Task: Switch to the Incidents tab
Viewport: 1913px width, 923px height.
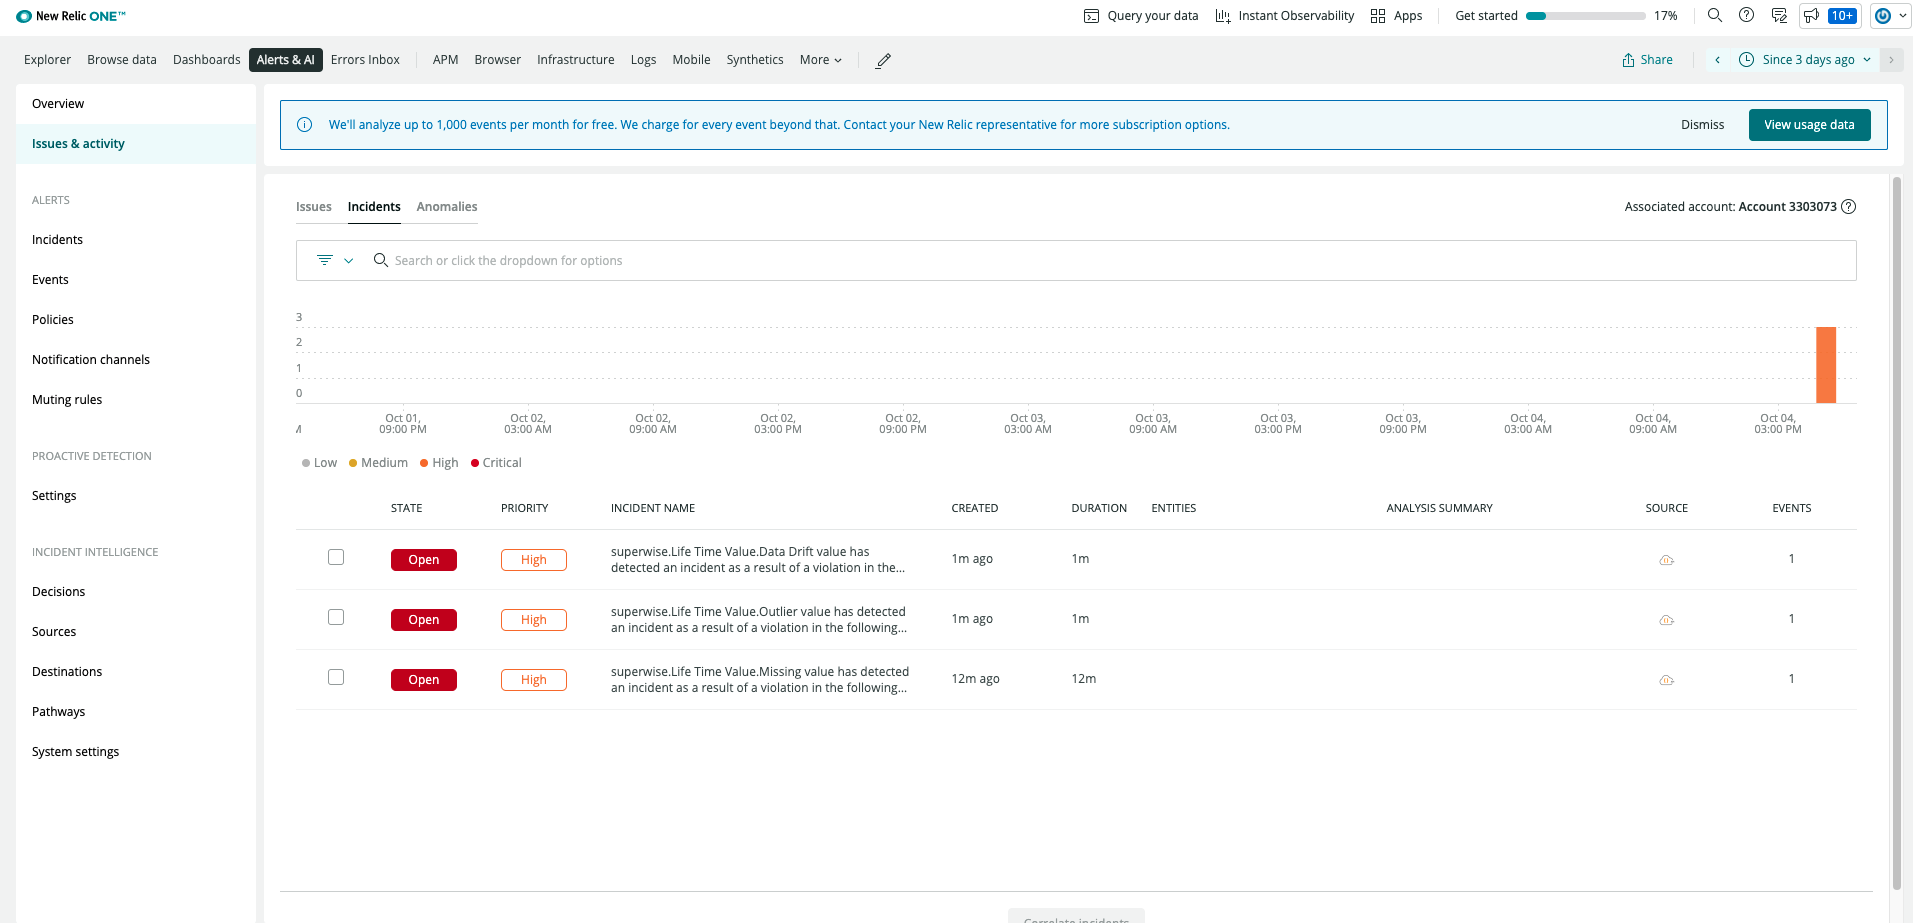Action: point(374,207)
